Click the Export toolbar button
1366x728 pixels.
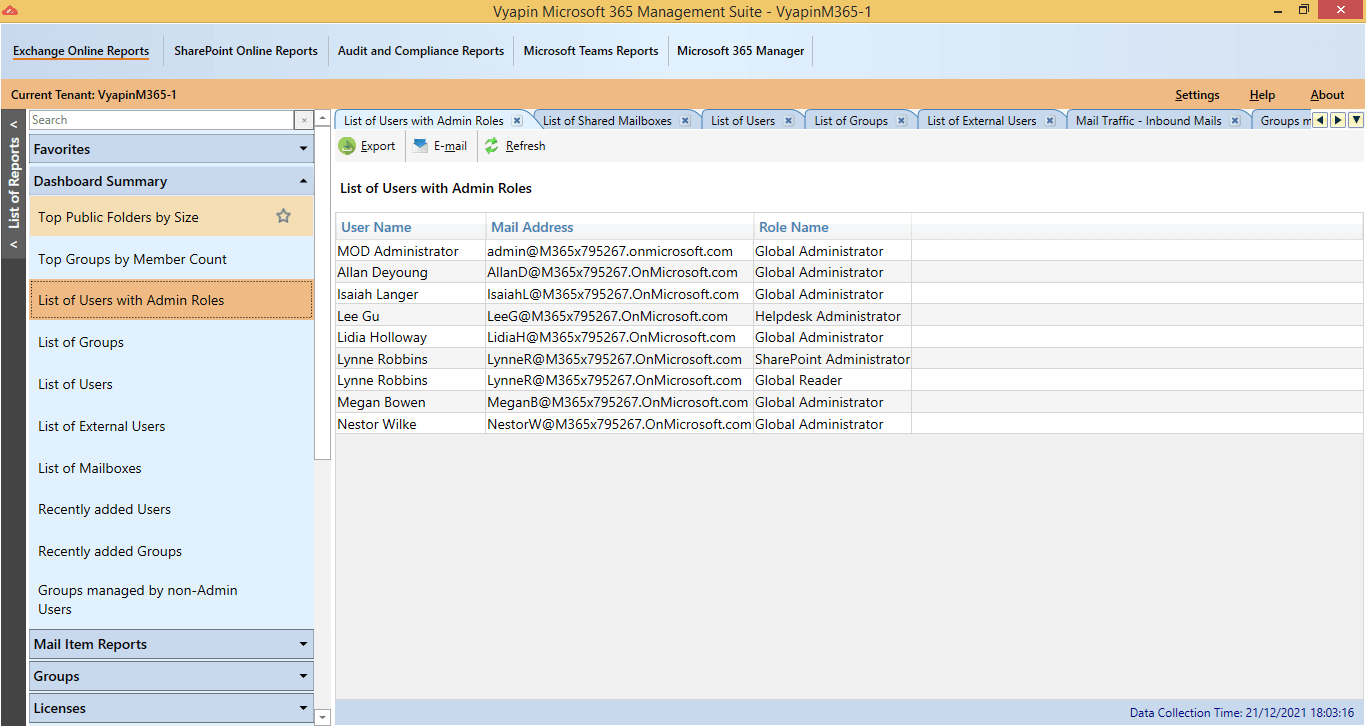(x=367, y=146)
